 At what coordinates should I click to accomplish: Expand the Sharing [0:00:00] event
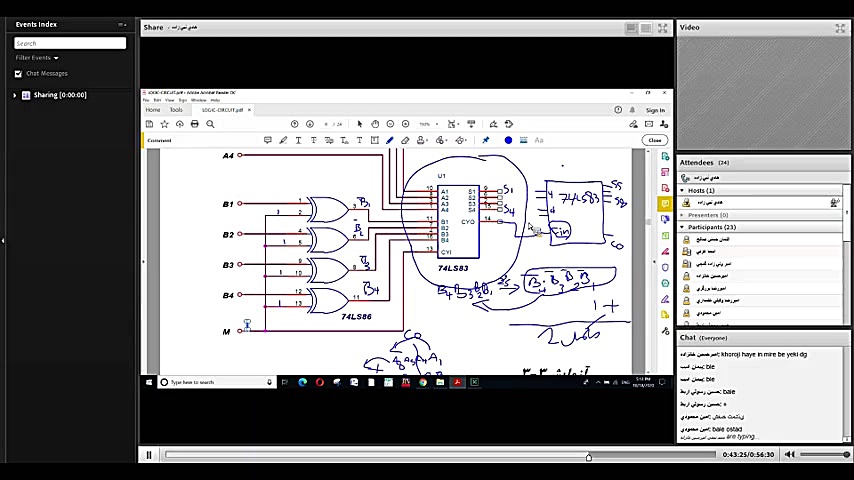coord(15,95)
